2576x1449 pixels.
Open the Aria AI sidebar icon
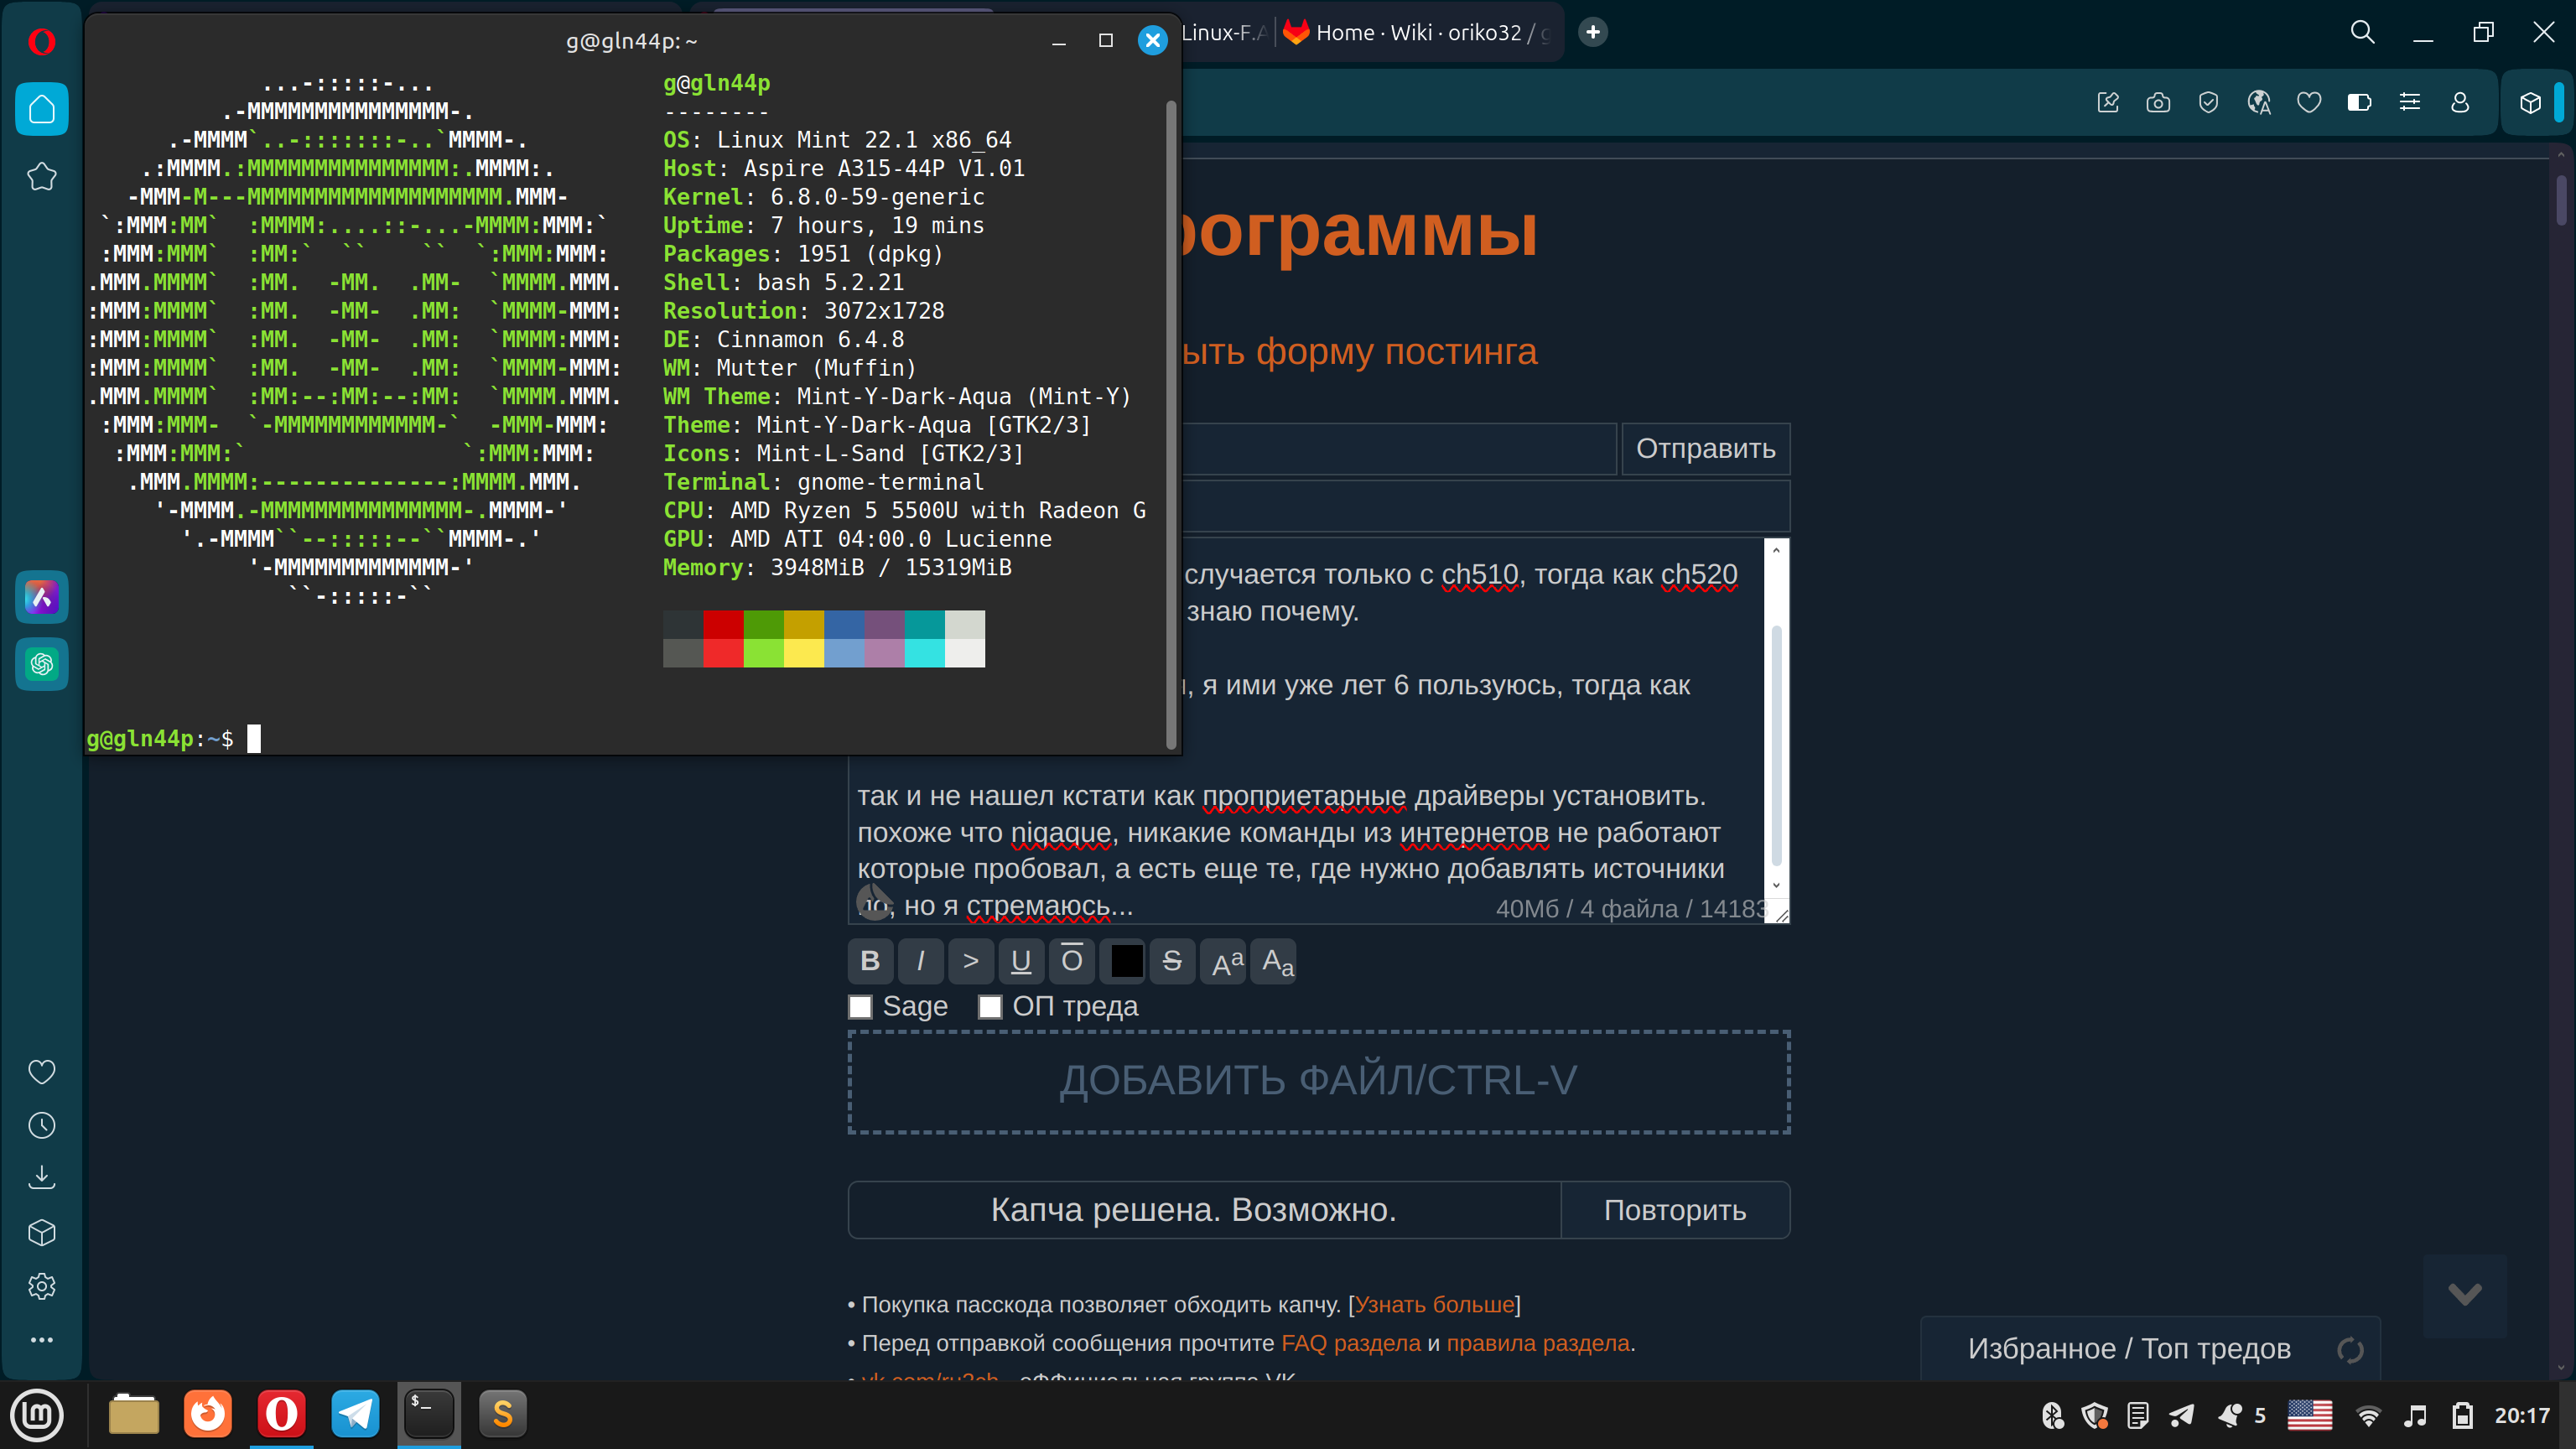[x=41, y=597]
